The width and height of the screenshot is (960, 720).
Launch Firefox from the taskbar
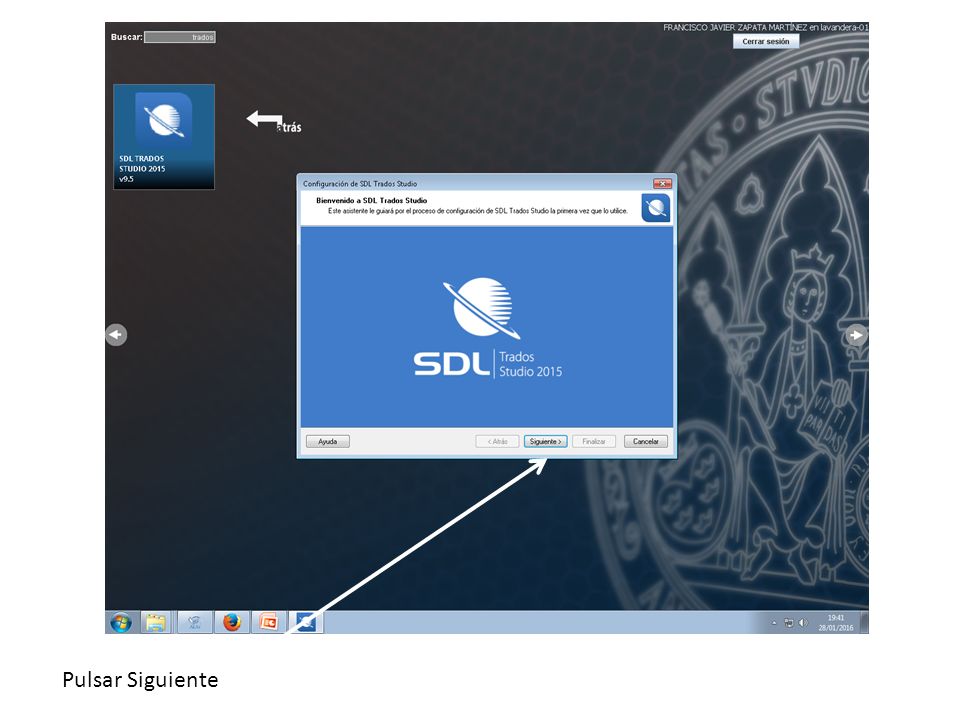pos(232,623)
